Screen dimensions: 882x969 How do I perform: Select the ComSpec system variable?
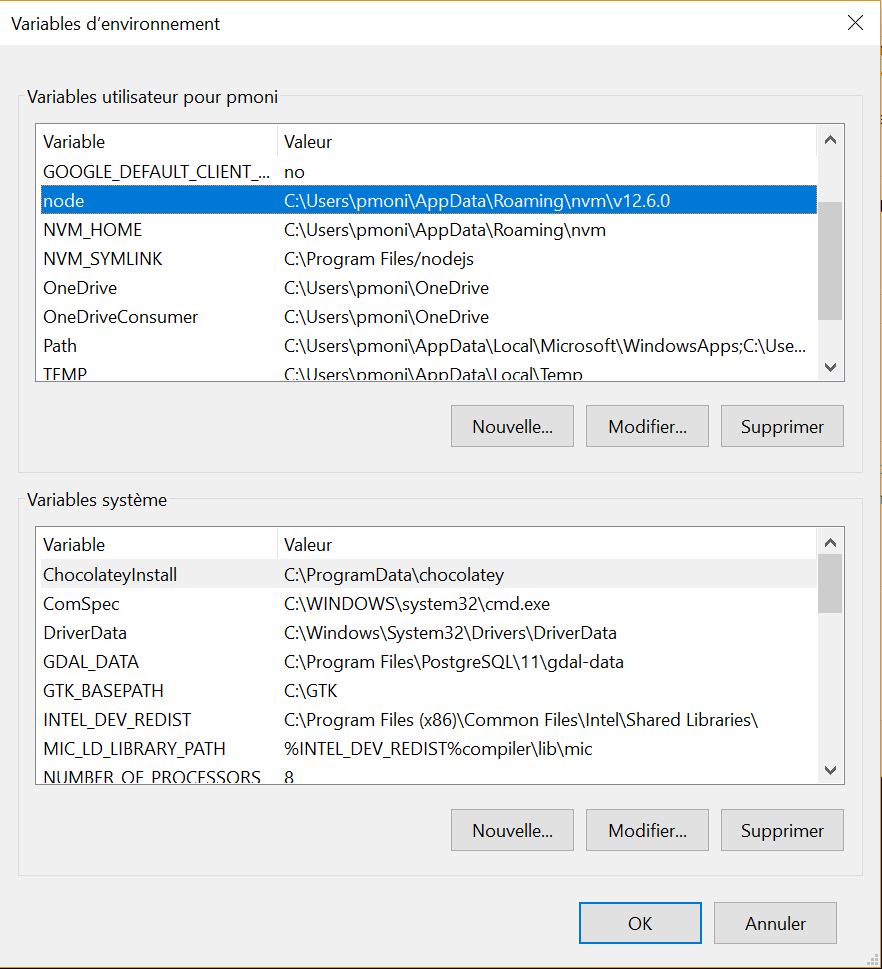click(x=429, y=603)
